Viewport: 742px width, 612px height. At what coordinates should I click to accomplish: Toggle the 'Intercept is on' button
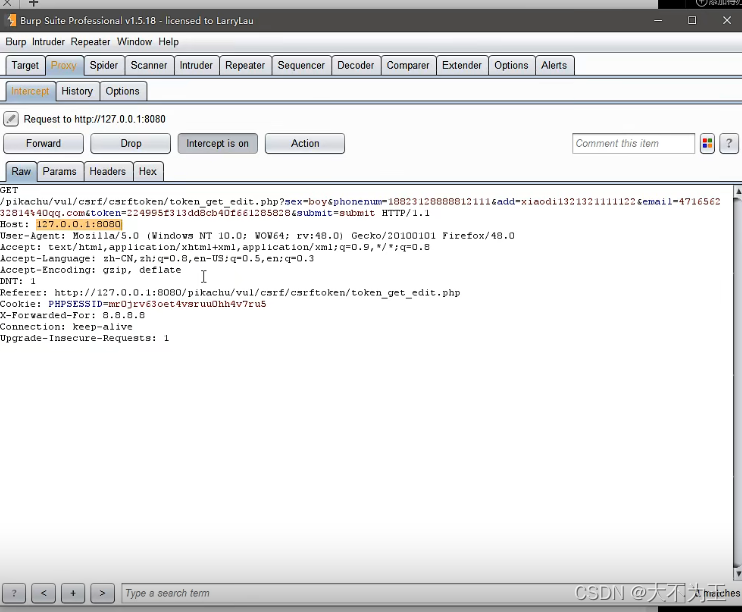217,143
